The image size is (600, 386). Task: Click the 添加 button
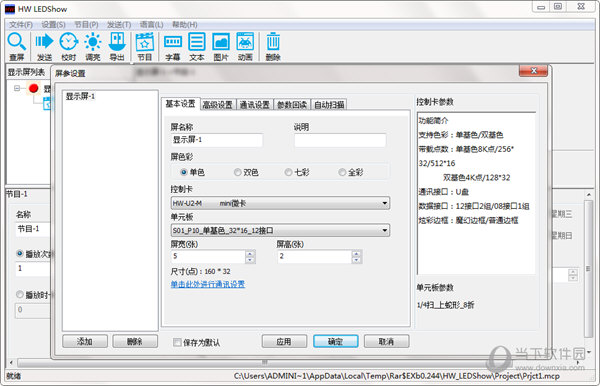pyautogui.click(x=85, y=341)
